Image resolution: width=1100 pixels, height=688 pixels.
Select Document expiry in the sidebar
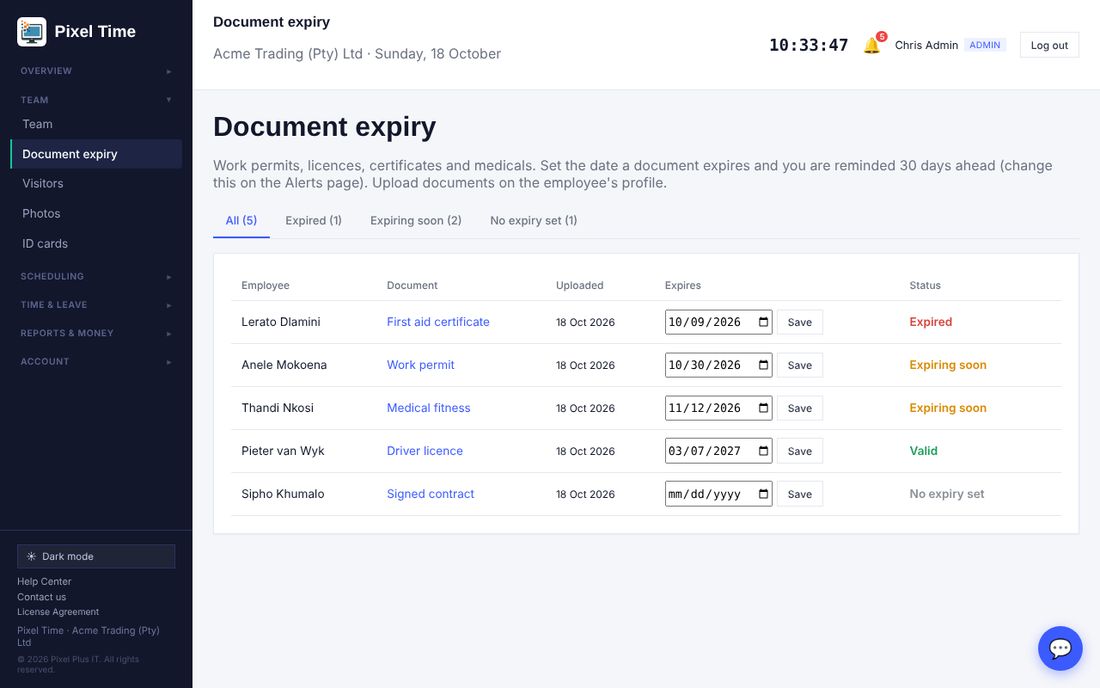point(96,154)
